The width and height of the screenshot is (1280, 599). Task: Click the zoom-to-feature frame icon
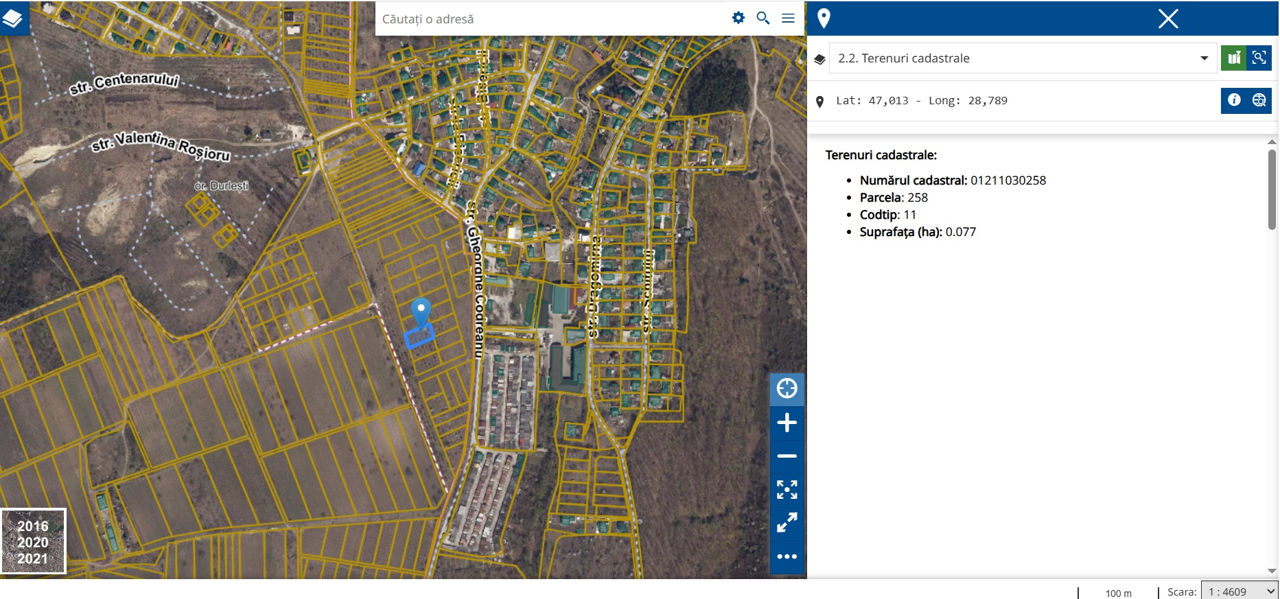(x=1259, y=58)
